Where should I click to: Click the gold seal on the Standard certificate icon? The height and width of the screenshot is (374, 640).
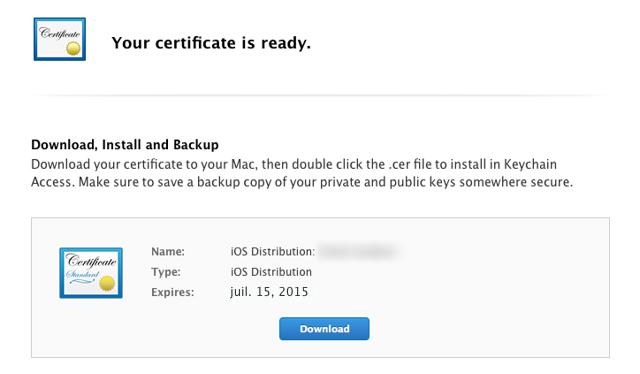(107, 283)
